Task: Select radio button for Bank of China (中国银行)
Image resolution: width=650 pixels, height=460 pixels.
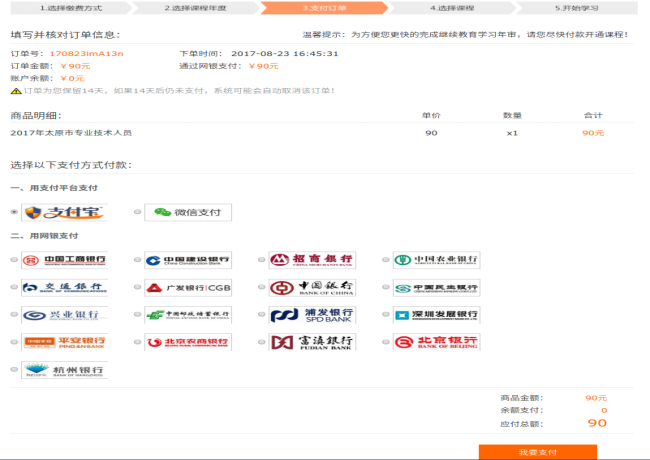Action: (x=261, y=288)
